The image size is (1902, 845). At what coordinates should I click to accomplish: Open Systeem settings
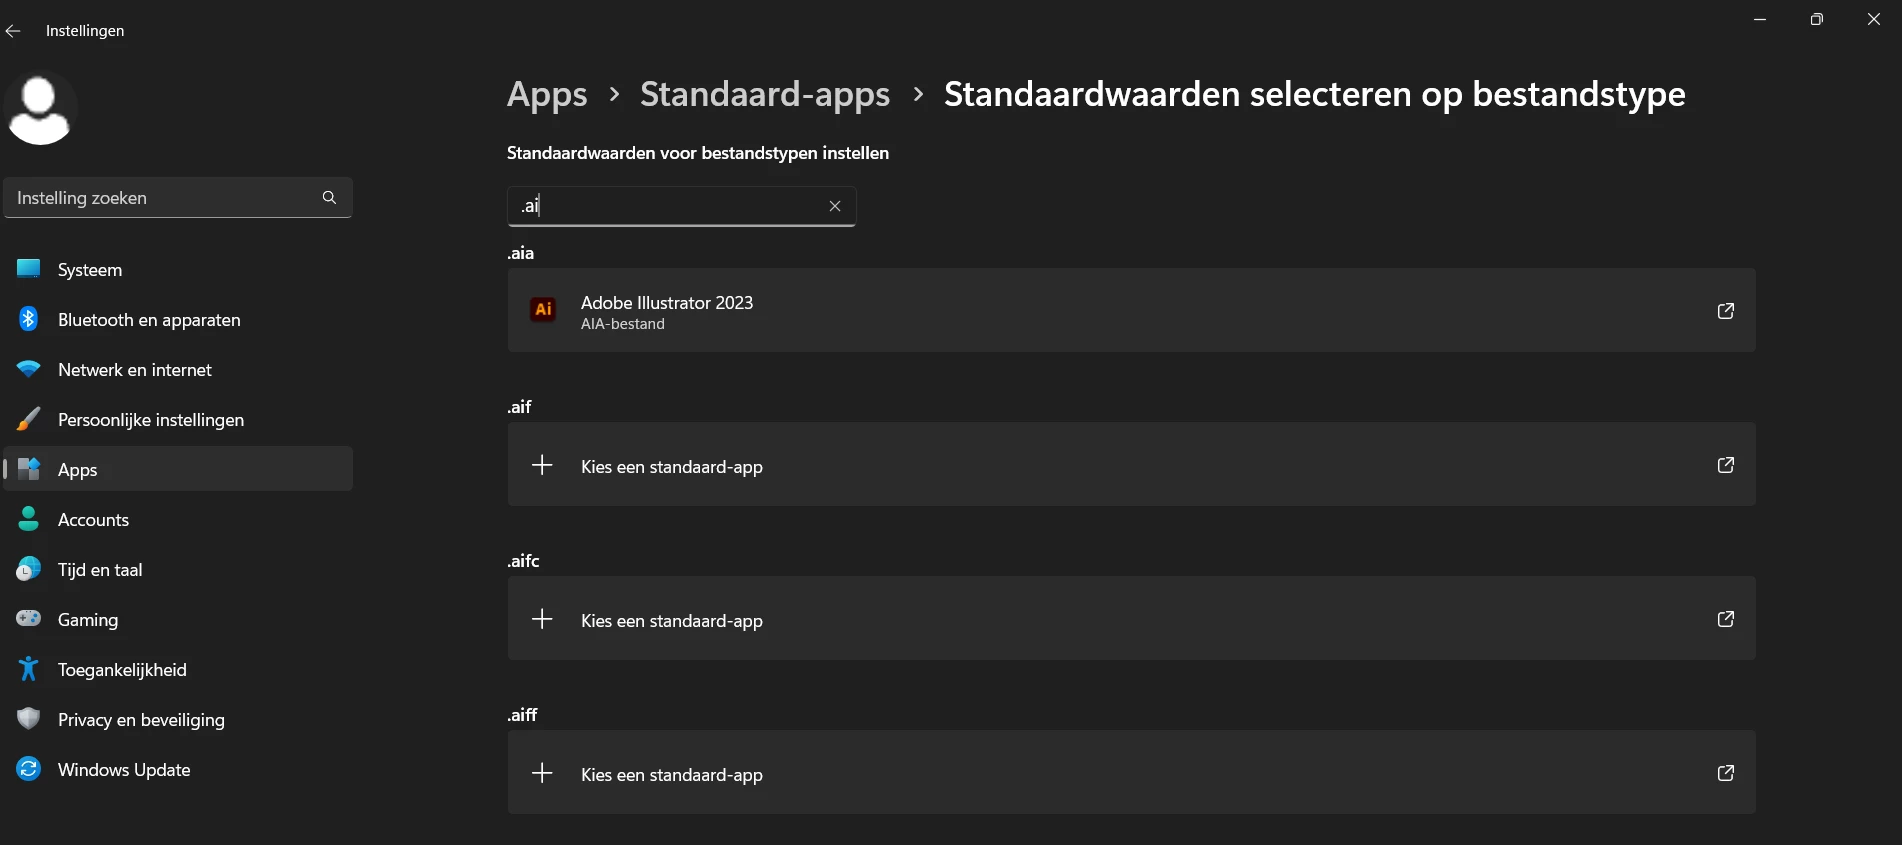178,269
